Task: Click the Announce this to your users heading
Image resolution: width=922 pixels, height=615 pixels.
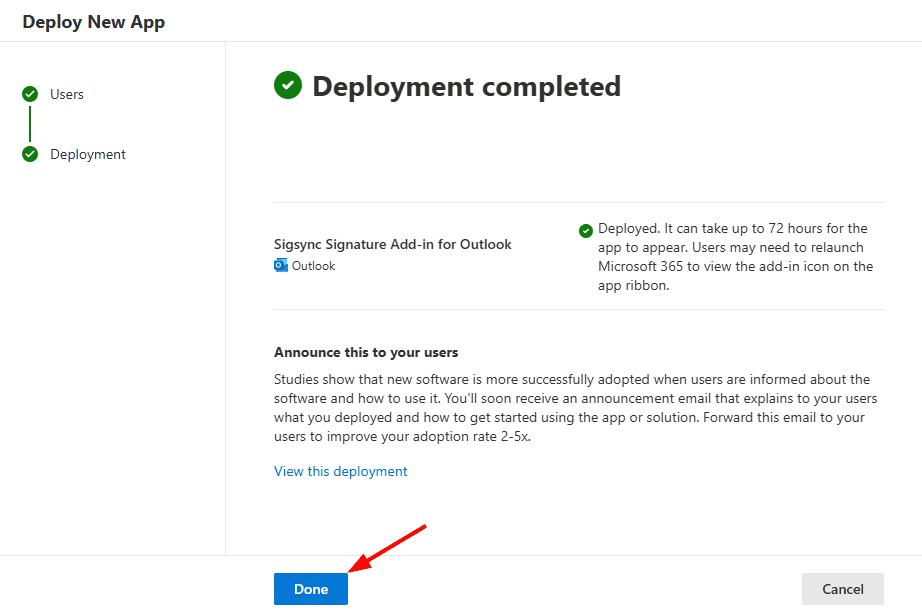Action: 366,352
